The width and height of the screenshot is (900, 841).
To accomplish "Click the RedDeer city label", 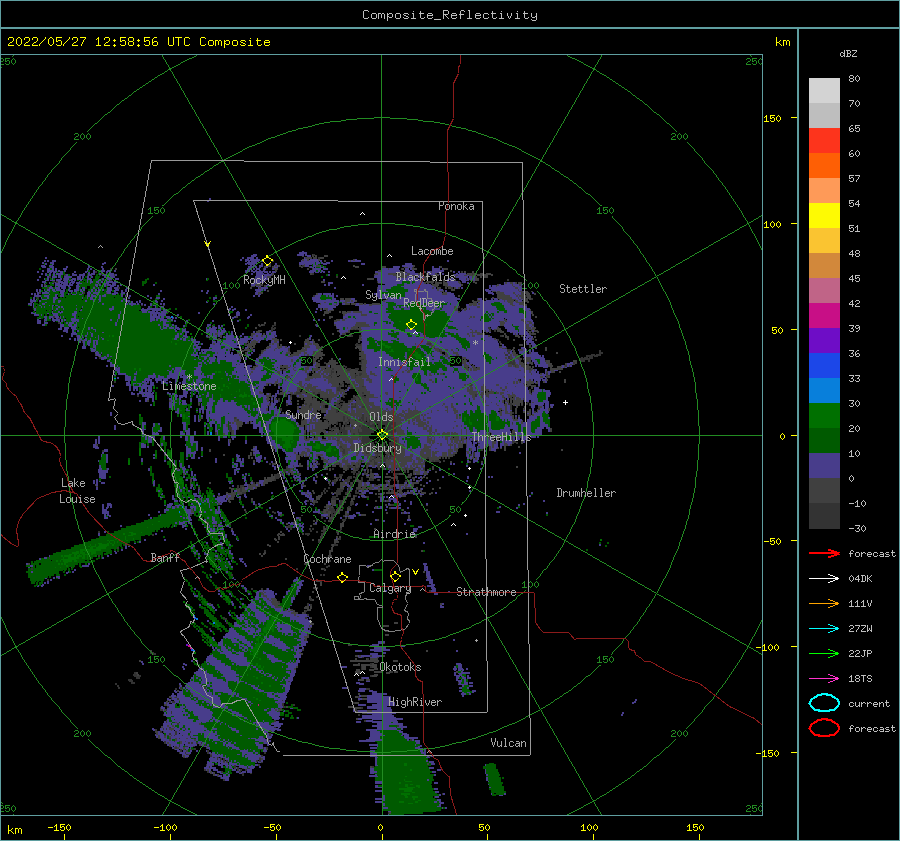I will coord(424,303).
